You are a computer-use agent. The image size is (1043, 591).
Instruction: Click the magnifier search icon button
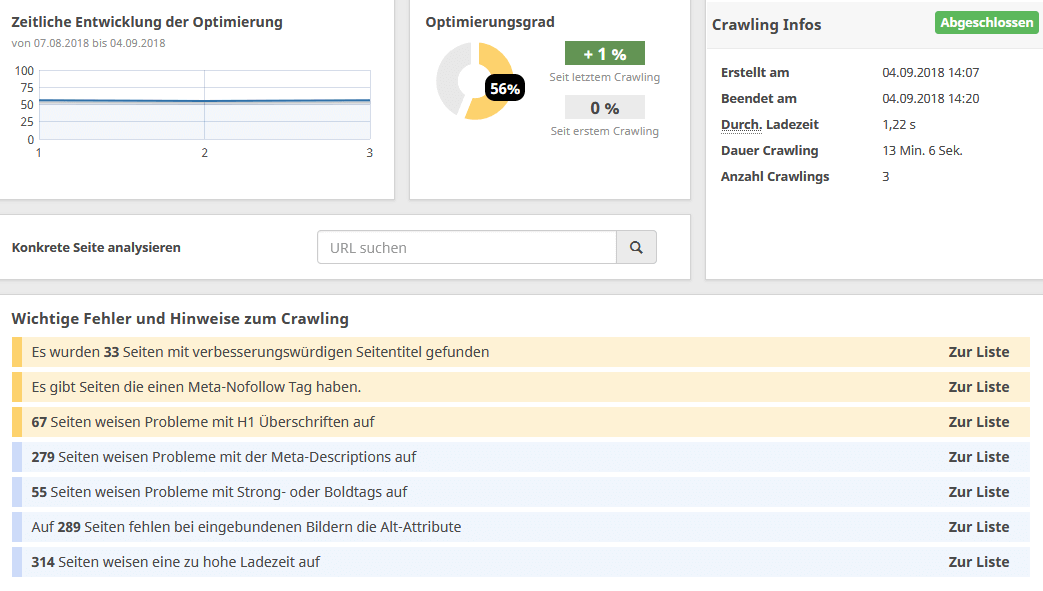tap(636, 247)
